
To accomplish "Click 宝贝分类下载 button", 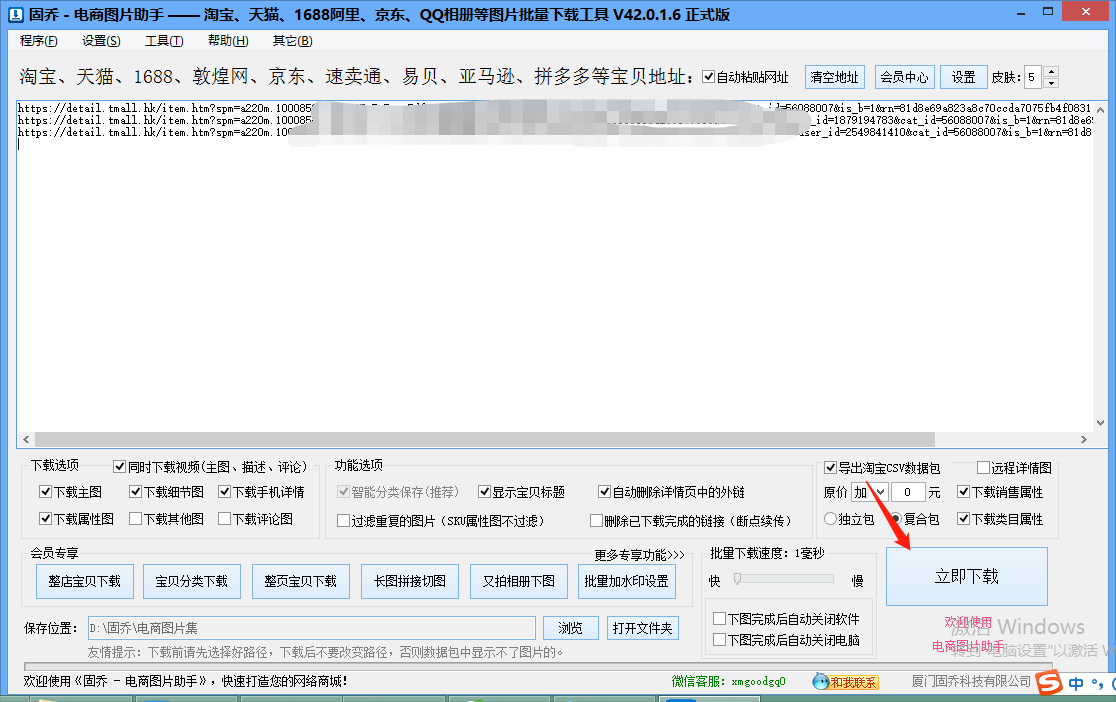I will click(191, 582).
